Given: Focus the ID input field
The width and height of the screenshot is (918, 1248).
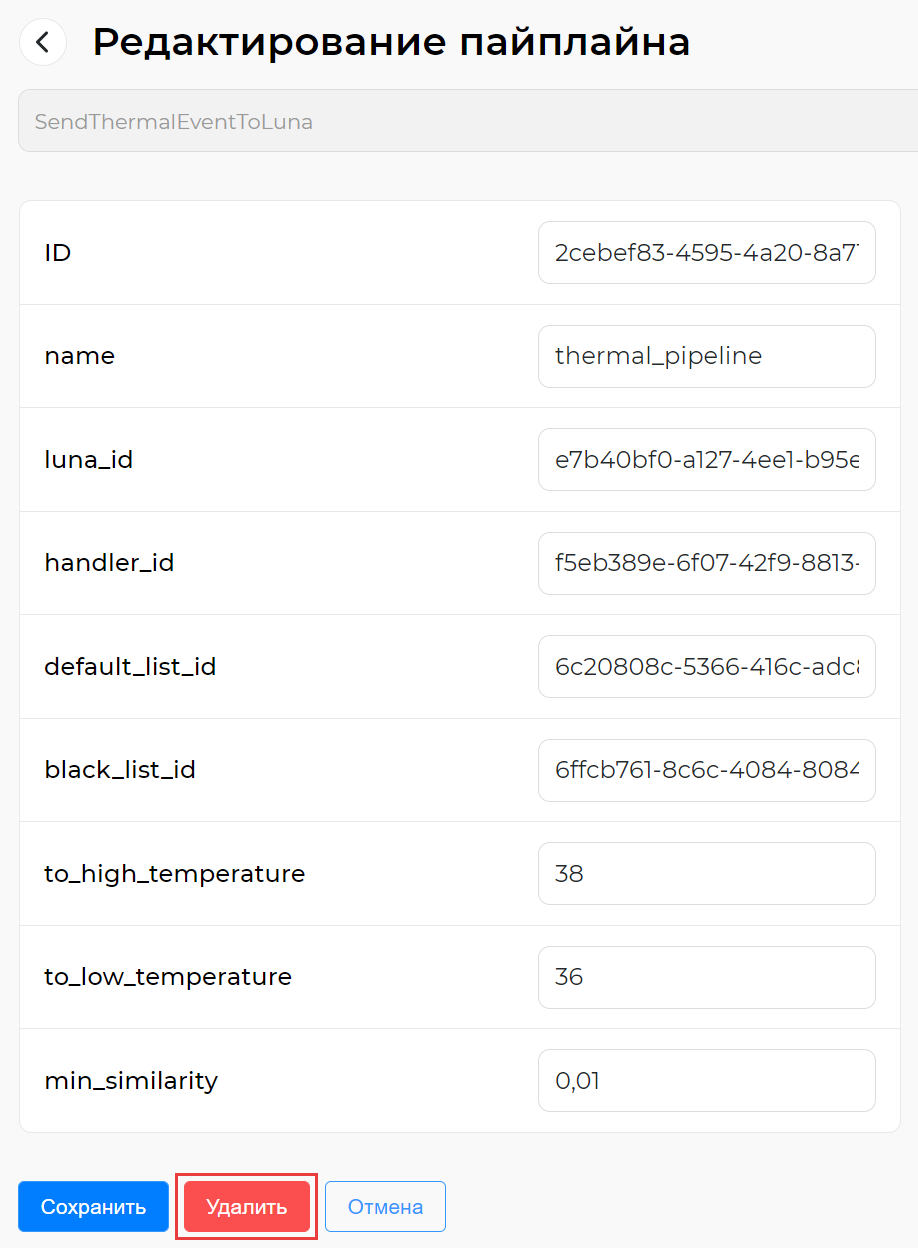Looking at the screenshot, I should pos(707,253).
